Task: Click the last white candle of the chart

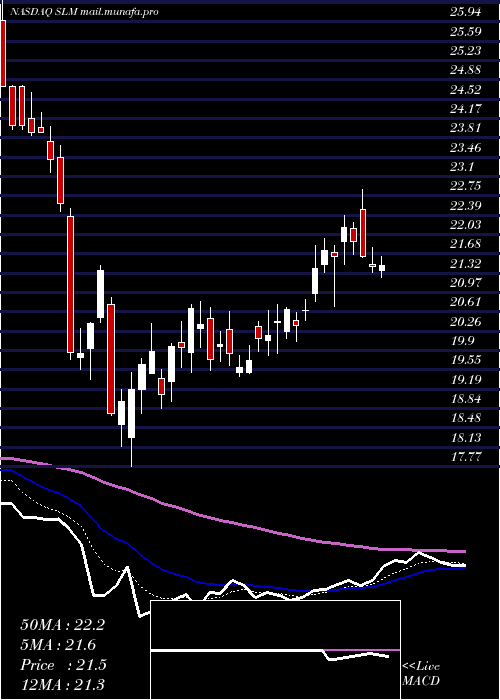Action: [382, 267]
